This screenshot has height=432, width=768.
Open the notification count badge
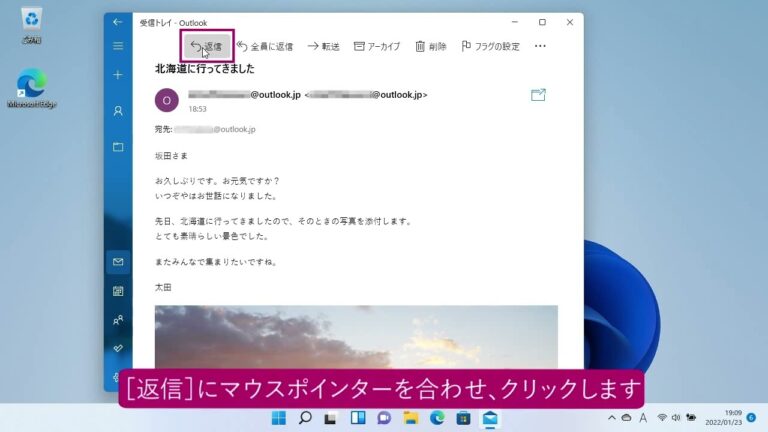tap(751, 418)
